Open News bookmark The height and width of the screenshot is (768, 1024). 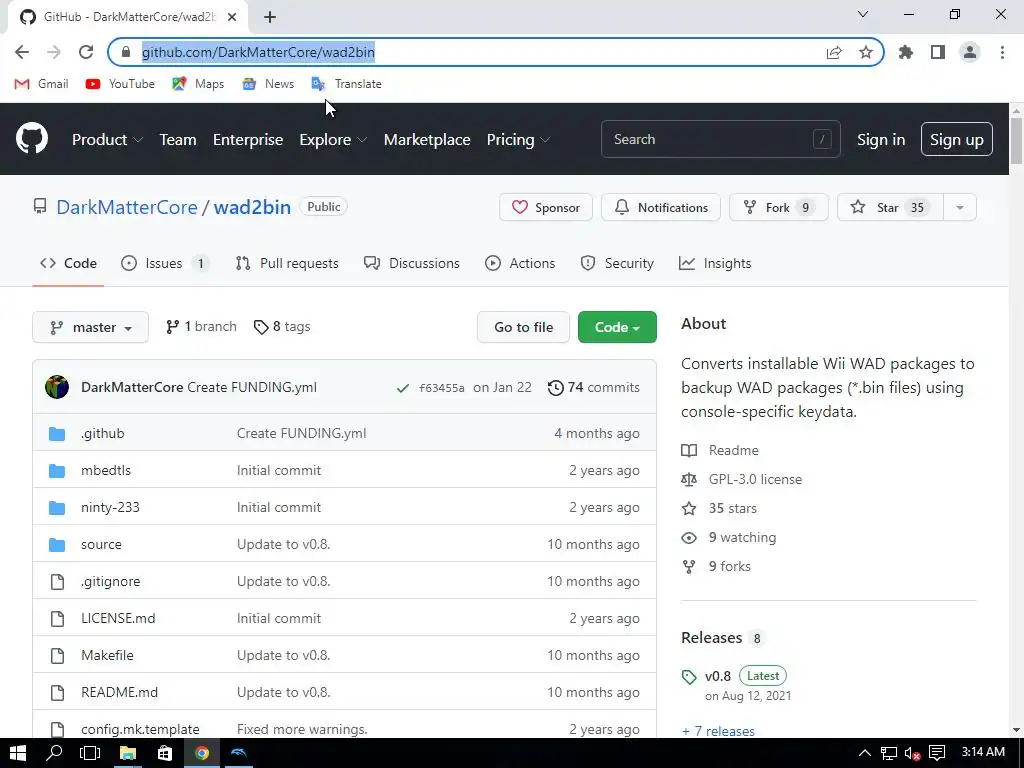(268, 84)
